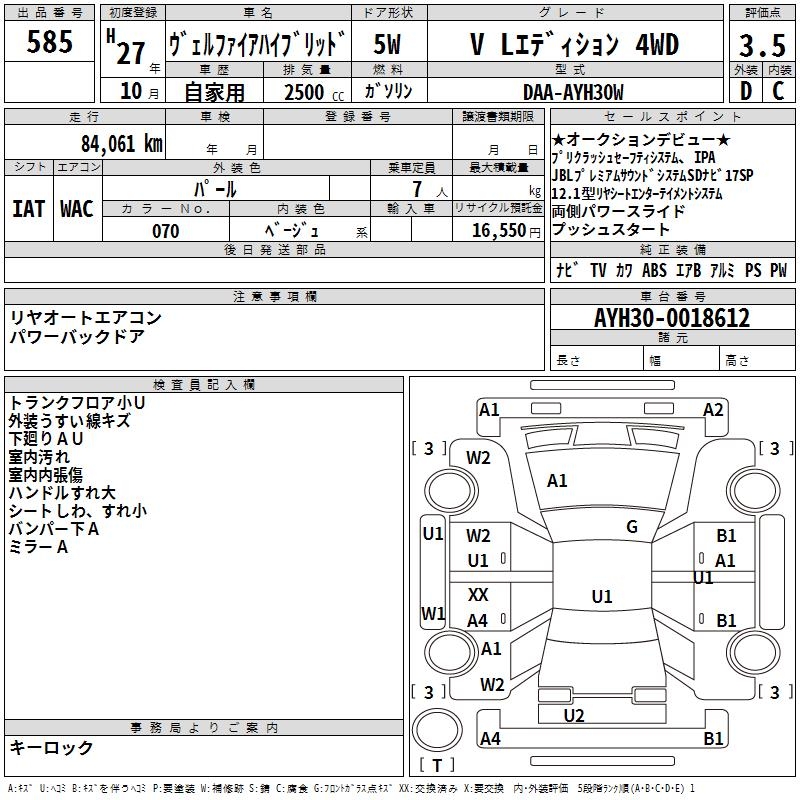Click model code DAA-AYH30W
This screenshot has height=800, width=800.
point(573,92)
